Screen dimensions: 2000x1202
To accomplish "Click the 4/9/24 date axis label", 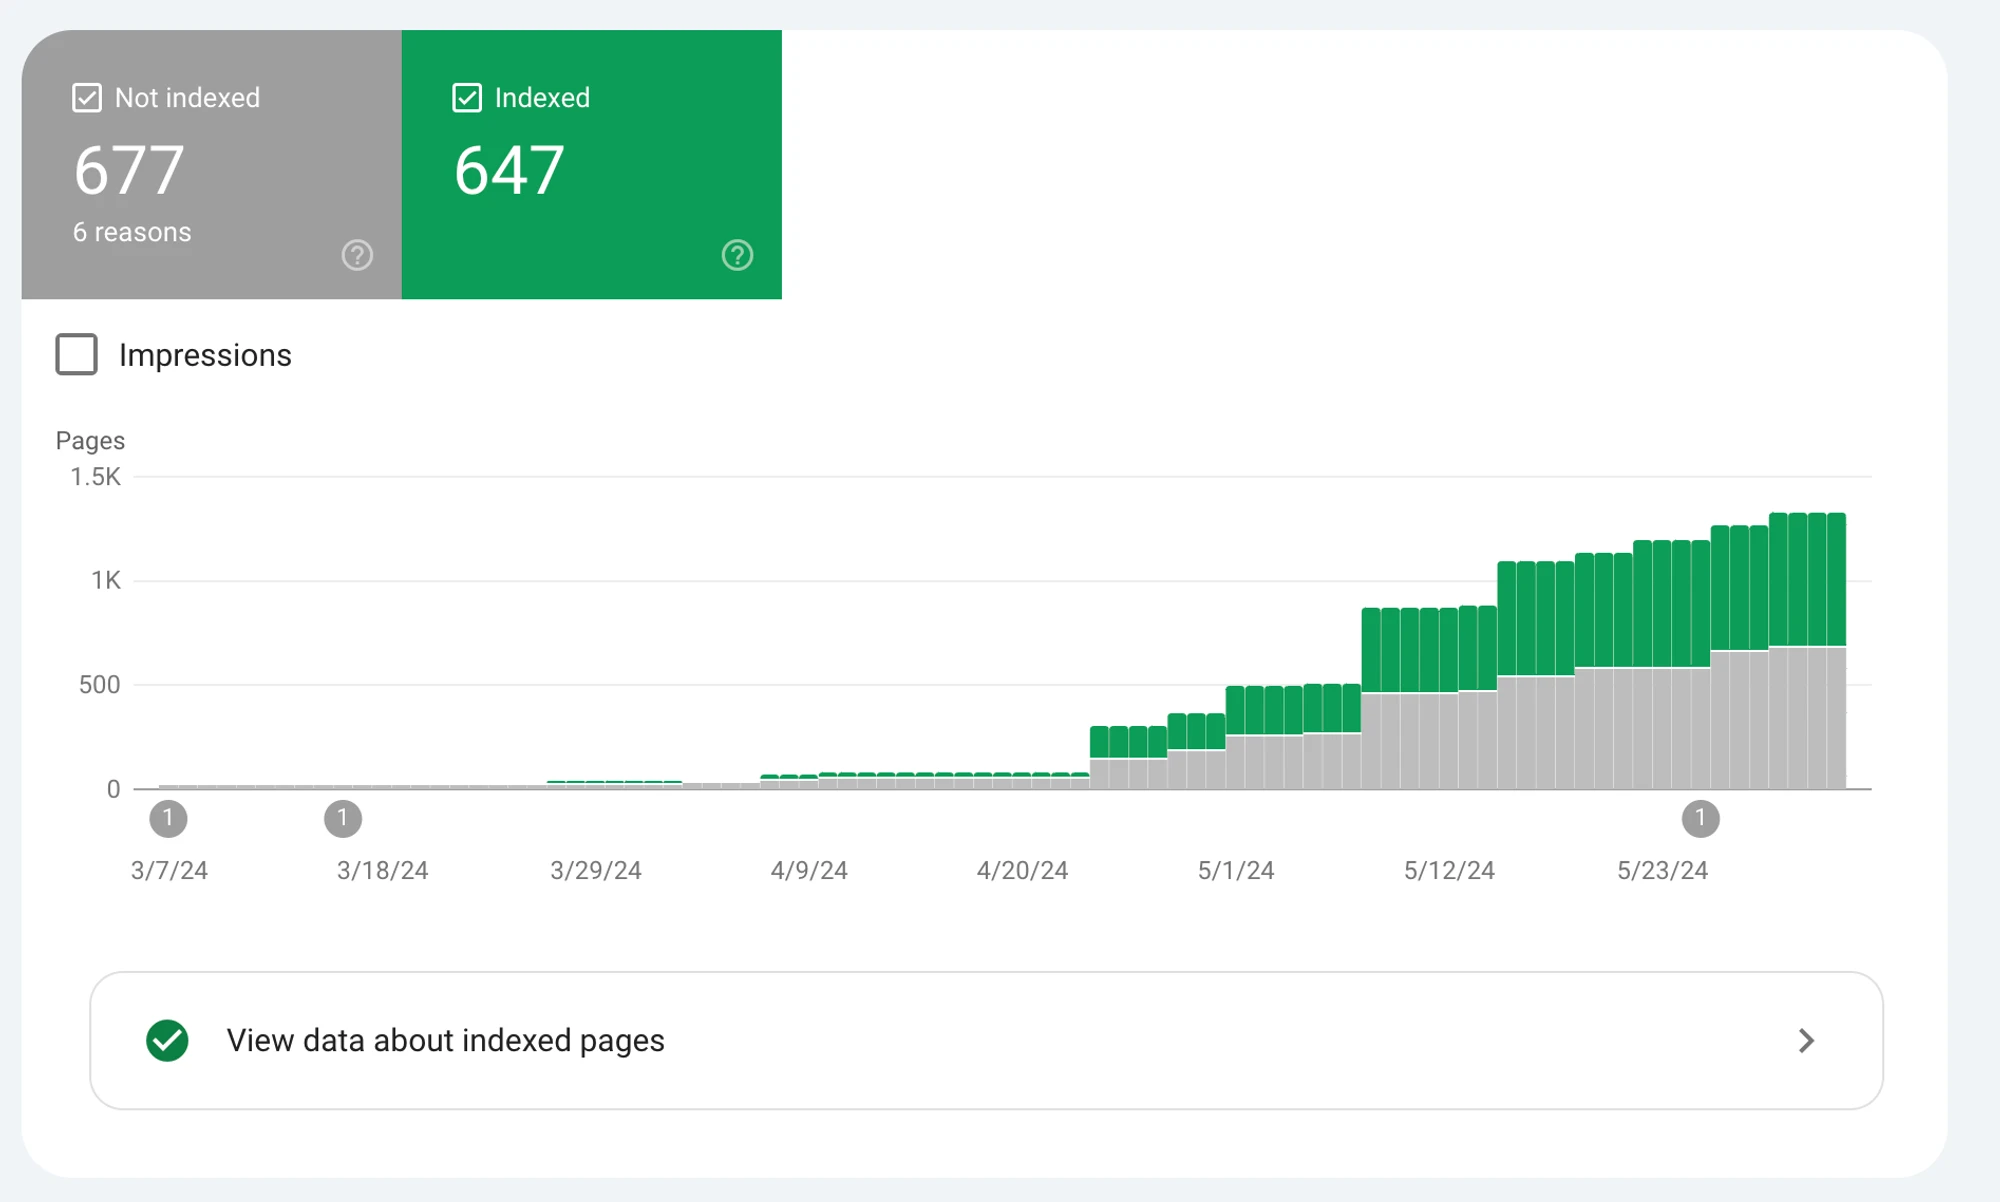I will coord(809,870).
